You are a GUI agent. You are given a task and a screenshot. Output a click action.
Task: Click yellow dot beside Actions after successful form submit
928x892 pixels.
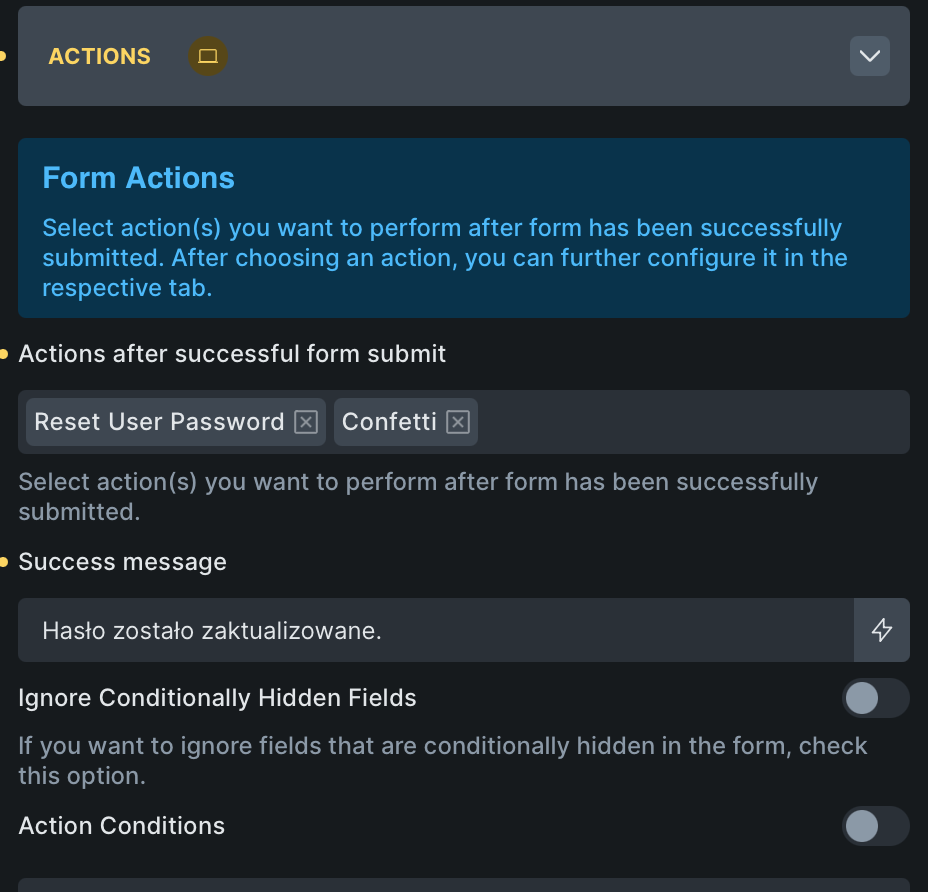pyautogui.click(x=4, y=354)
